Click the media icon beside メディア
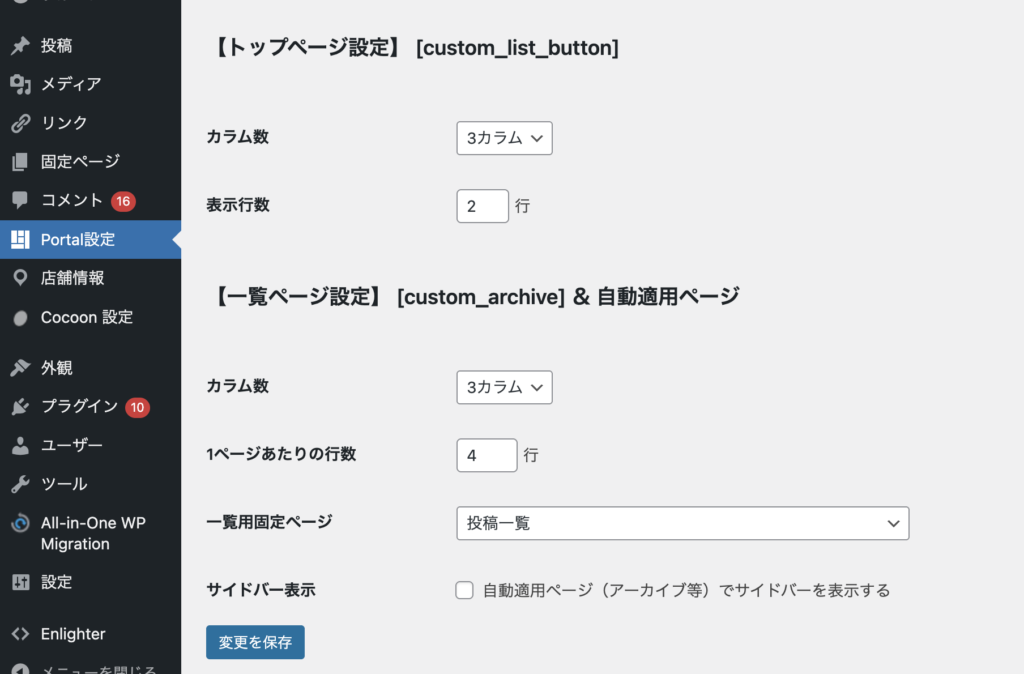 20,84
